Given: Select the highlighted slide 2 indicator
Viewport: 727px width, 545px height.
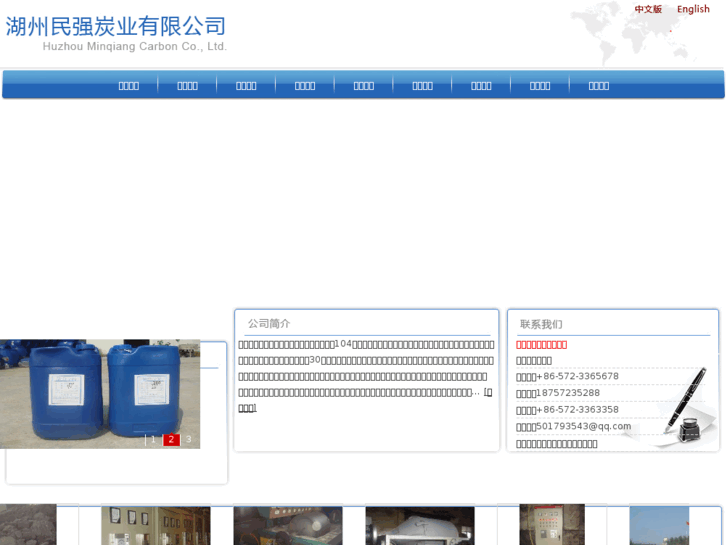Looking at the screenshot, I should [171, 439].
